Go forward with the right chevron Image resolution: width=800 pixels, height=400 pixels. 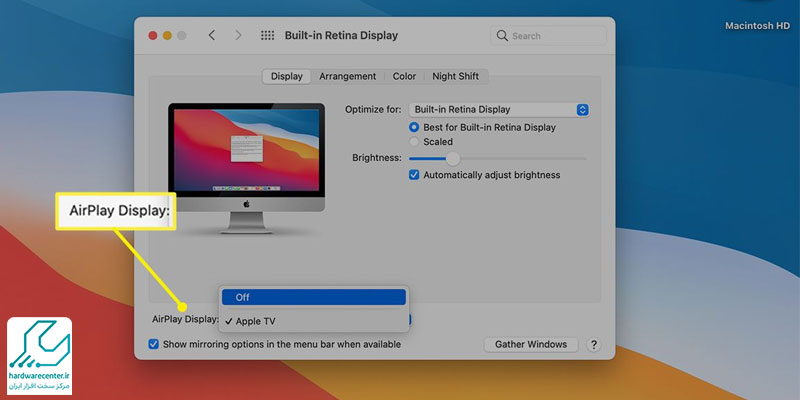[x=238, y=35]
